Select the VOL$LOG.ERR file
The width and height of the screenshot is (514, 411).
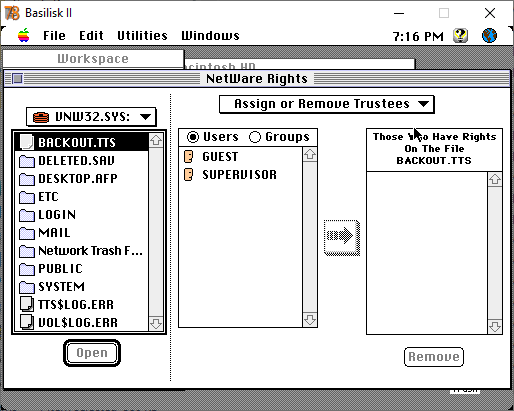(x=82, y=323)
